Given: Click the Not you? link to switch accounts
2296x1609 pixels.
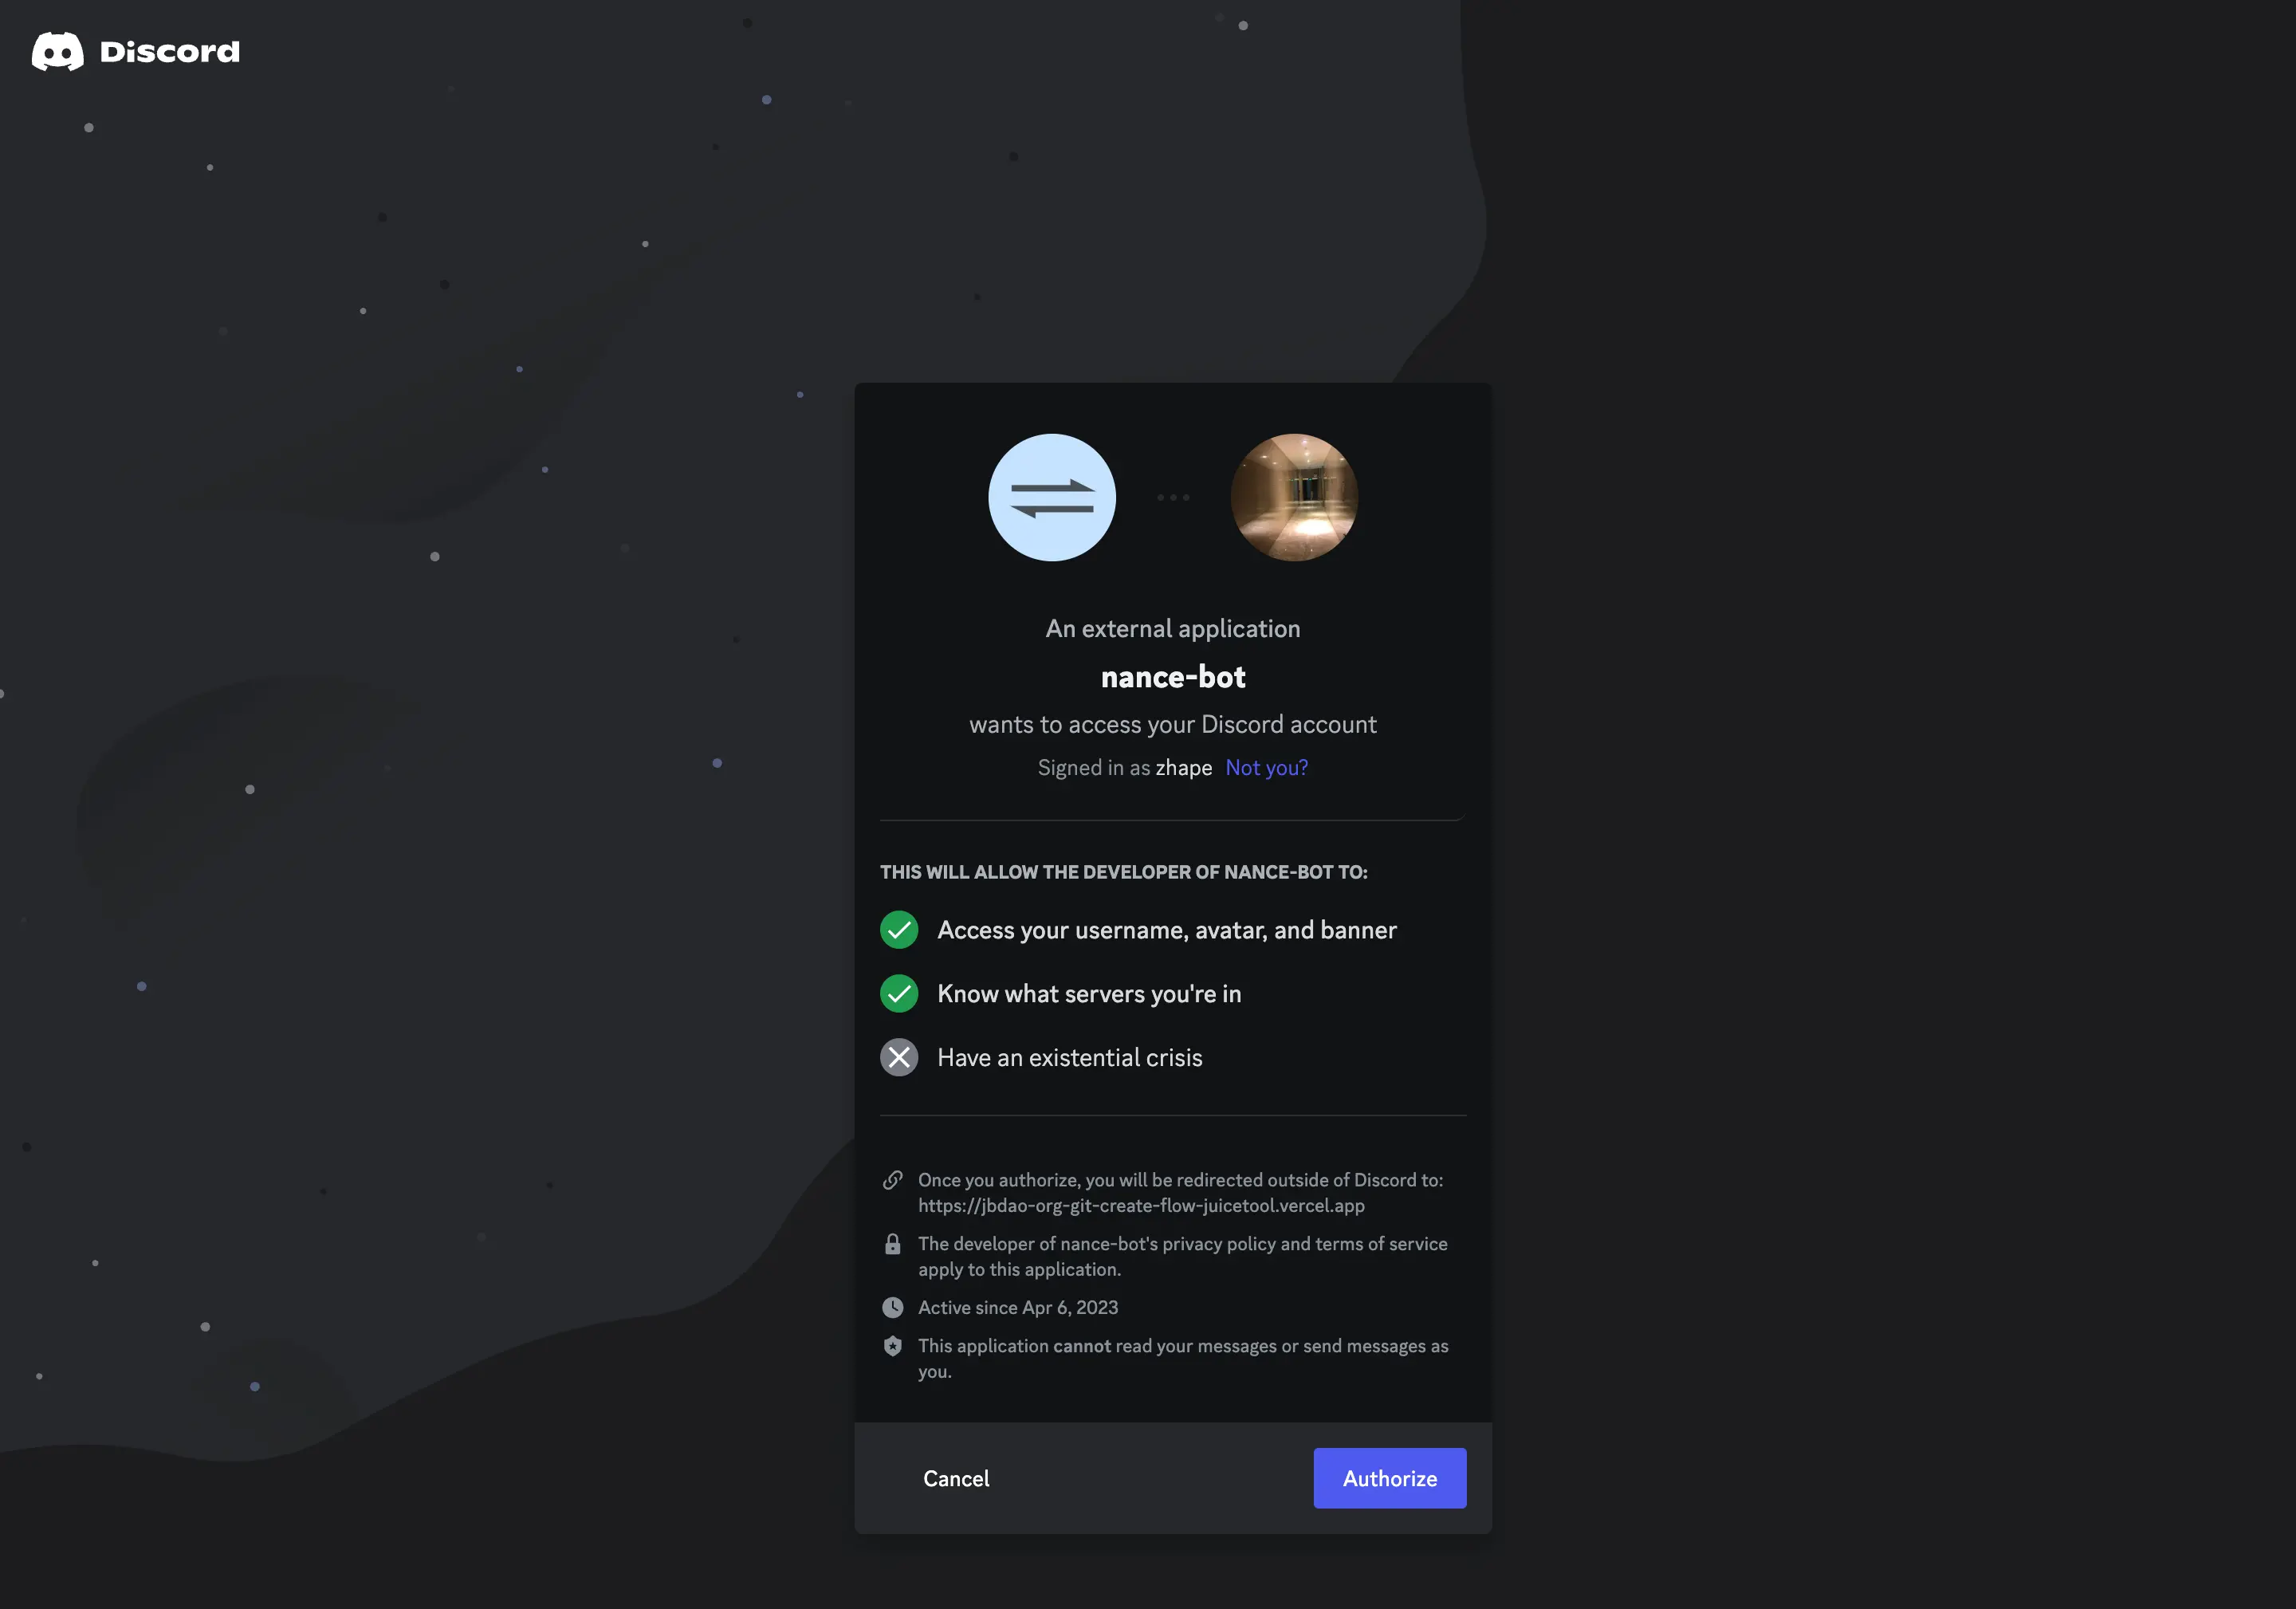Looking at the screenshot, I should [x=1267, y=768].
